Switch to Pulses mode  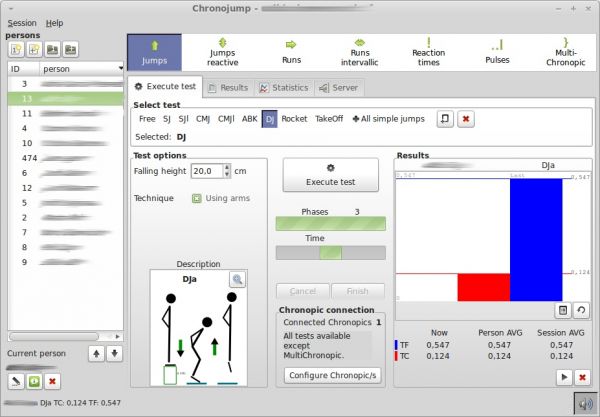click(497, 52)
